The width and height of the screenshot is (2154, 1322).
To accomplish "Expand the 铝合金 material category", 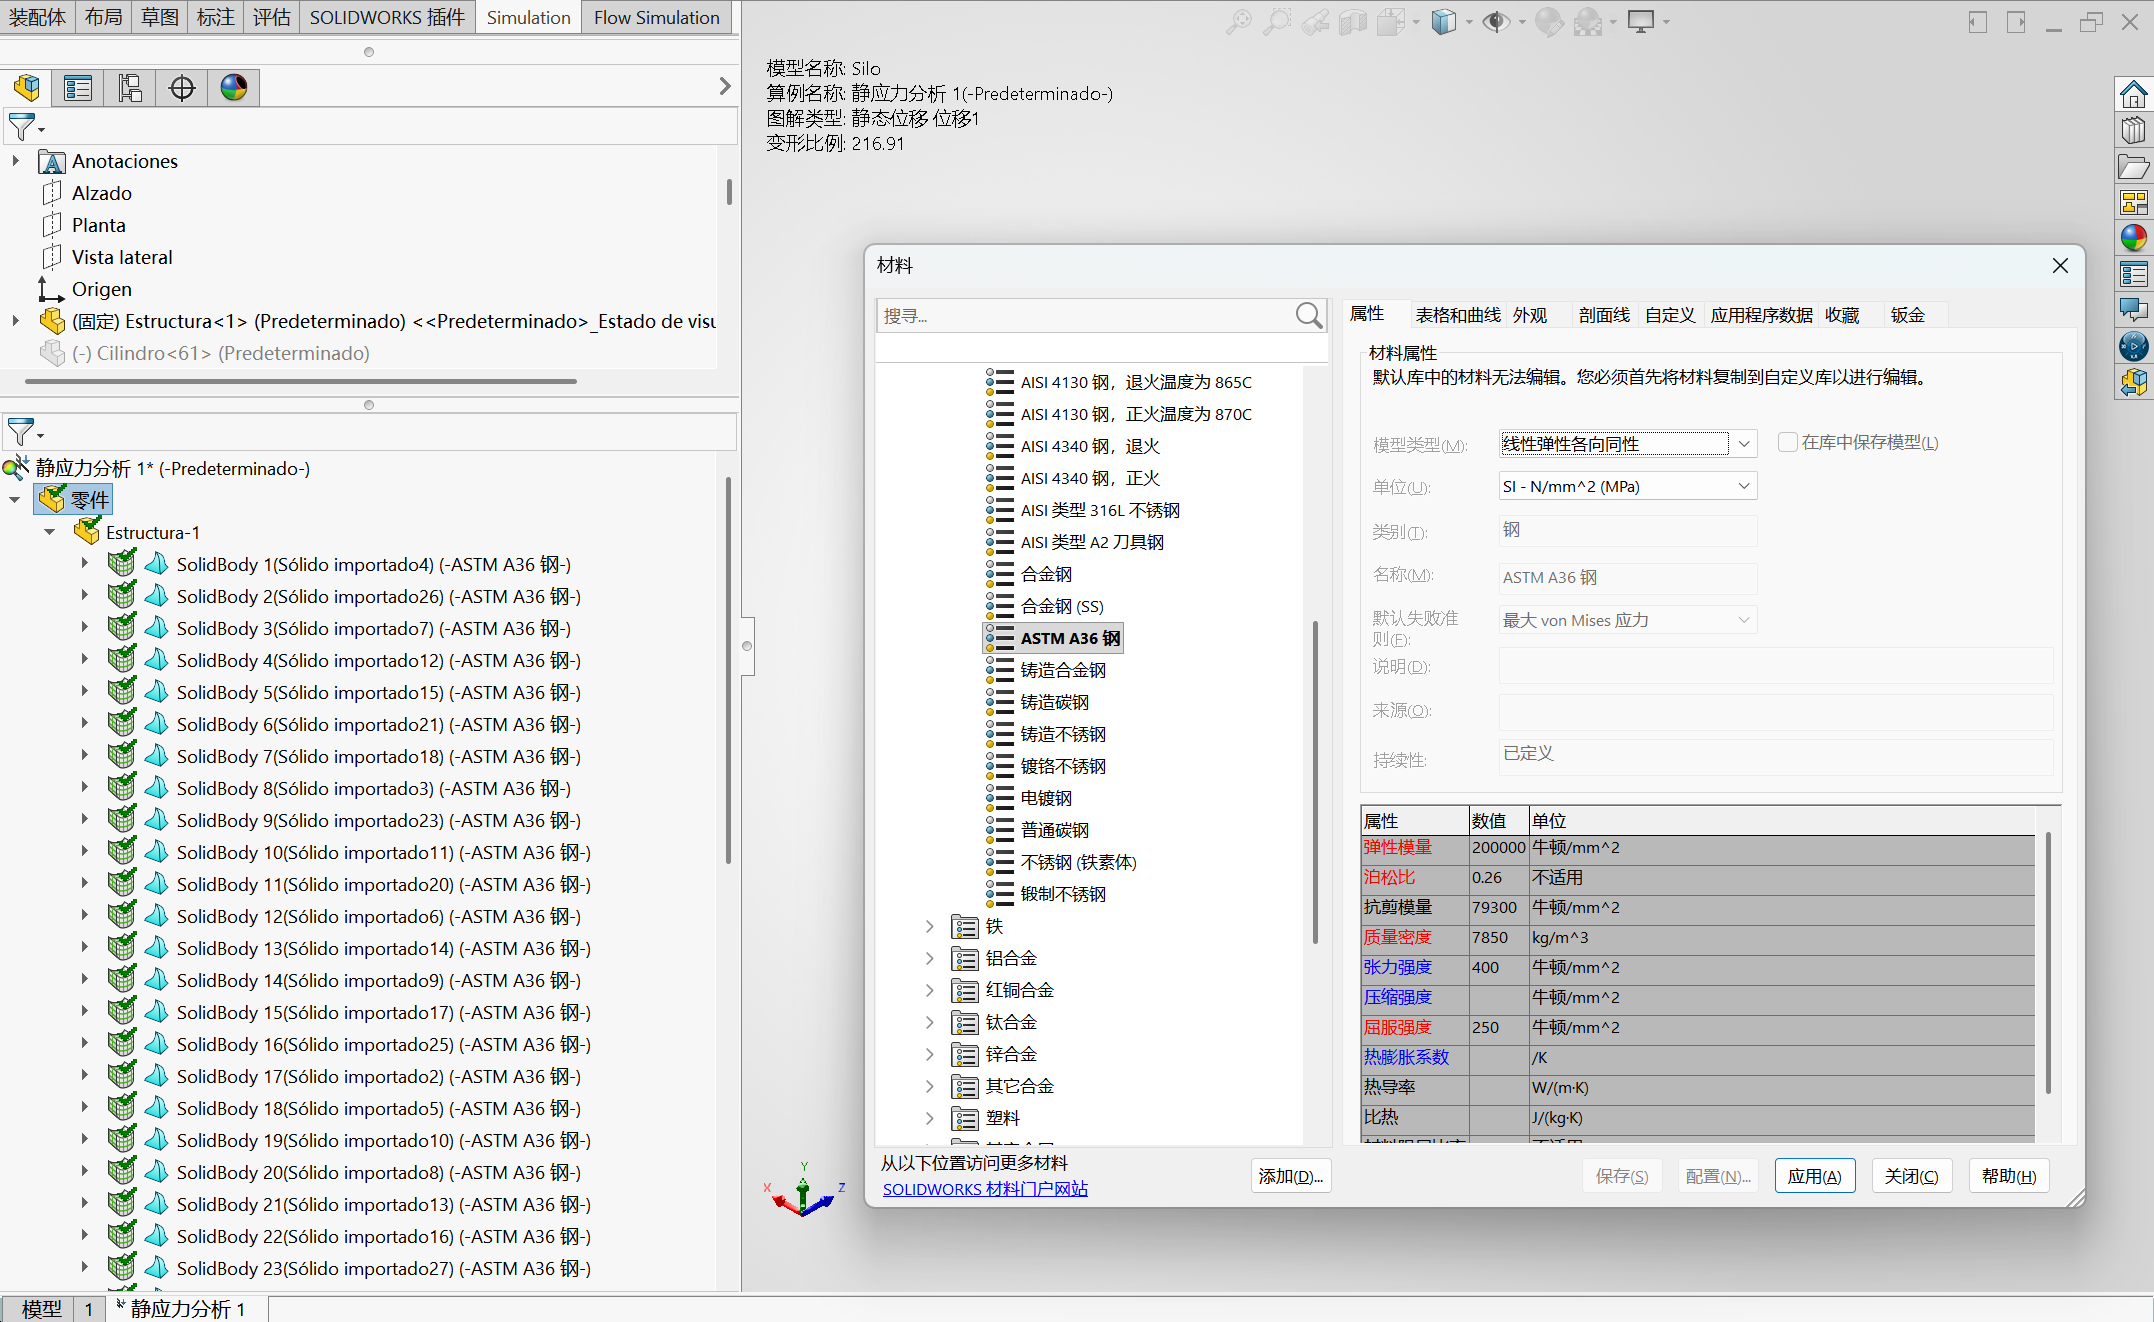I will click(x=929, y=959).
